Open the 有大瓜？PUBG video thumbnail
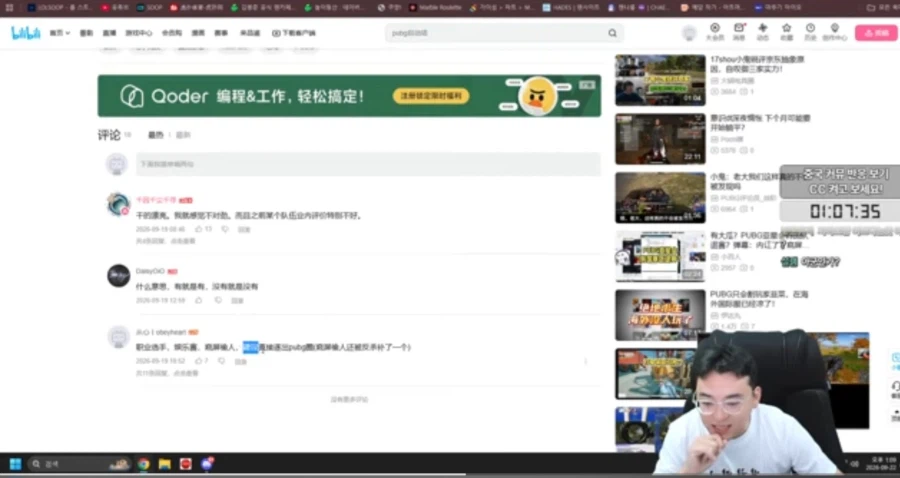Image resolution: width=900 pixels, height=478 pixels. (x=660, y=256)
